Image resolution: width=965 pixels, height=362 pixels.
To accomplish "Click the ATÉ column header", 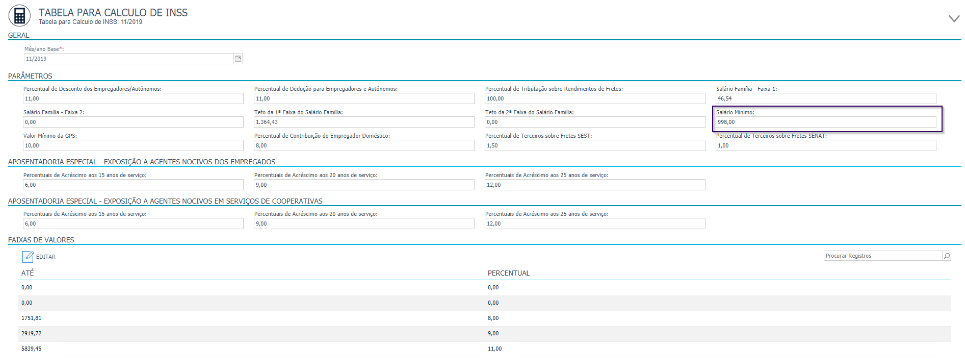I will pos(27,273).
